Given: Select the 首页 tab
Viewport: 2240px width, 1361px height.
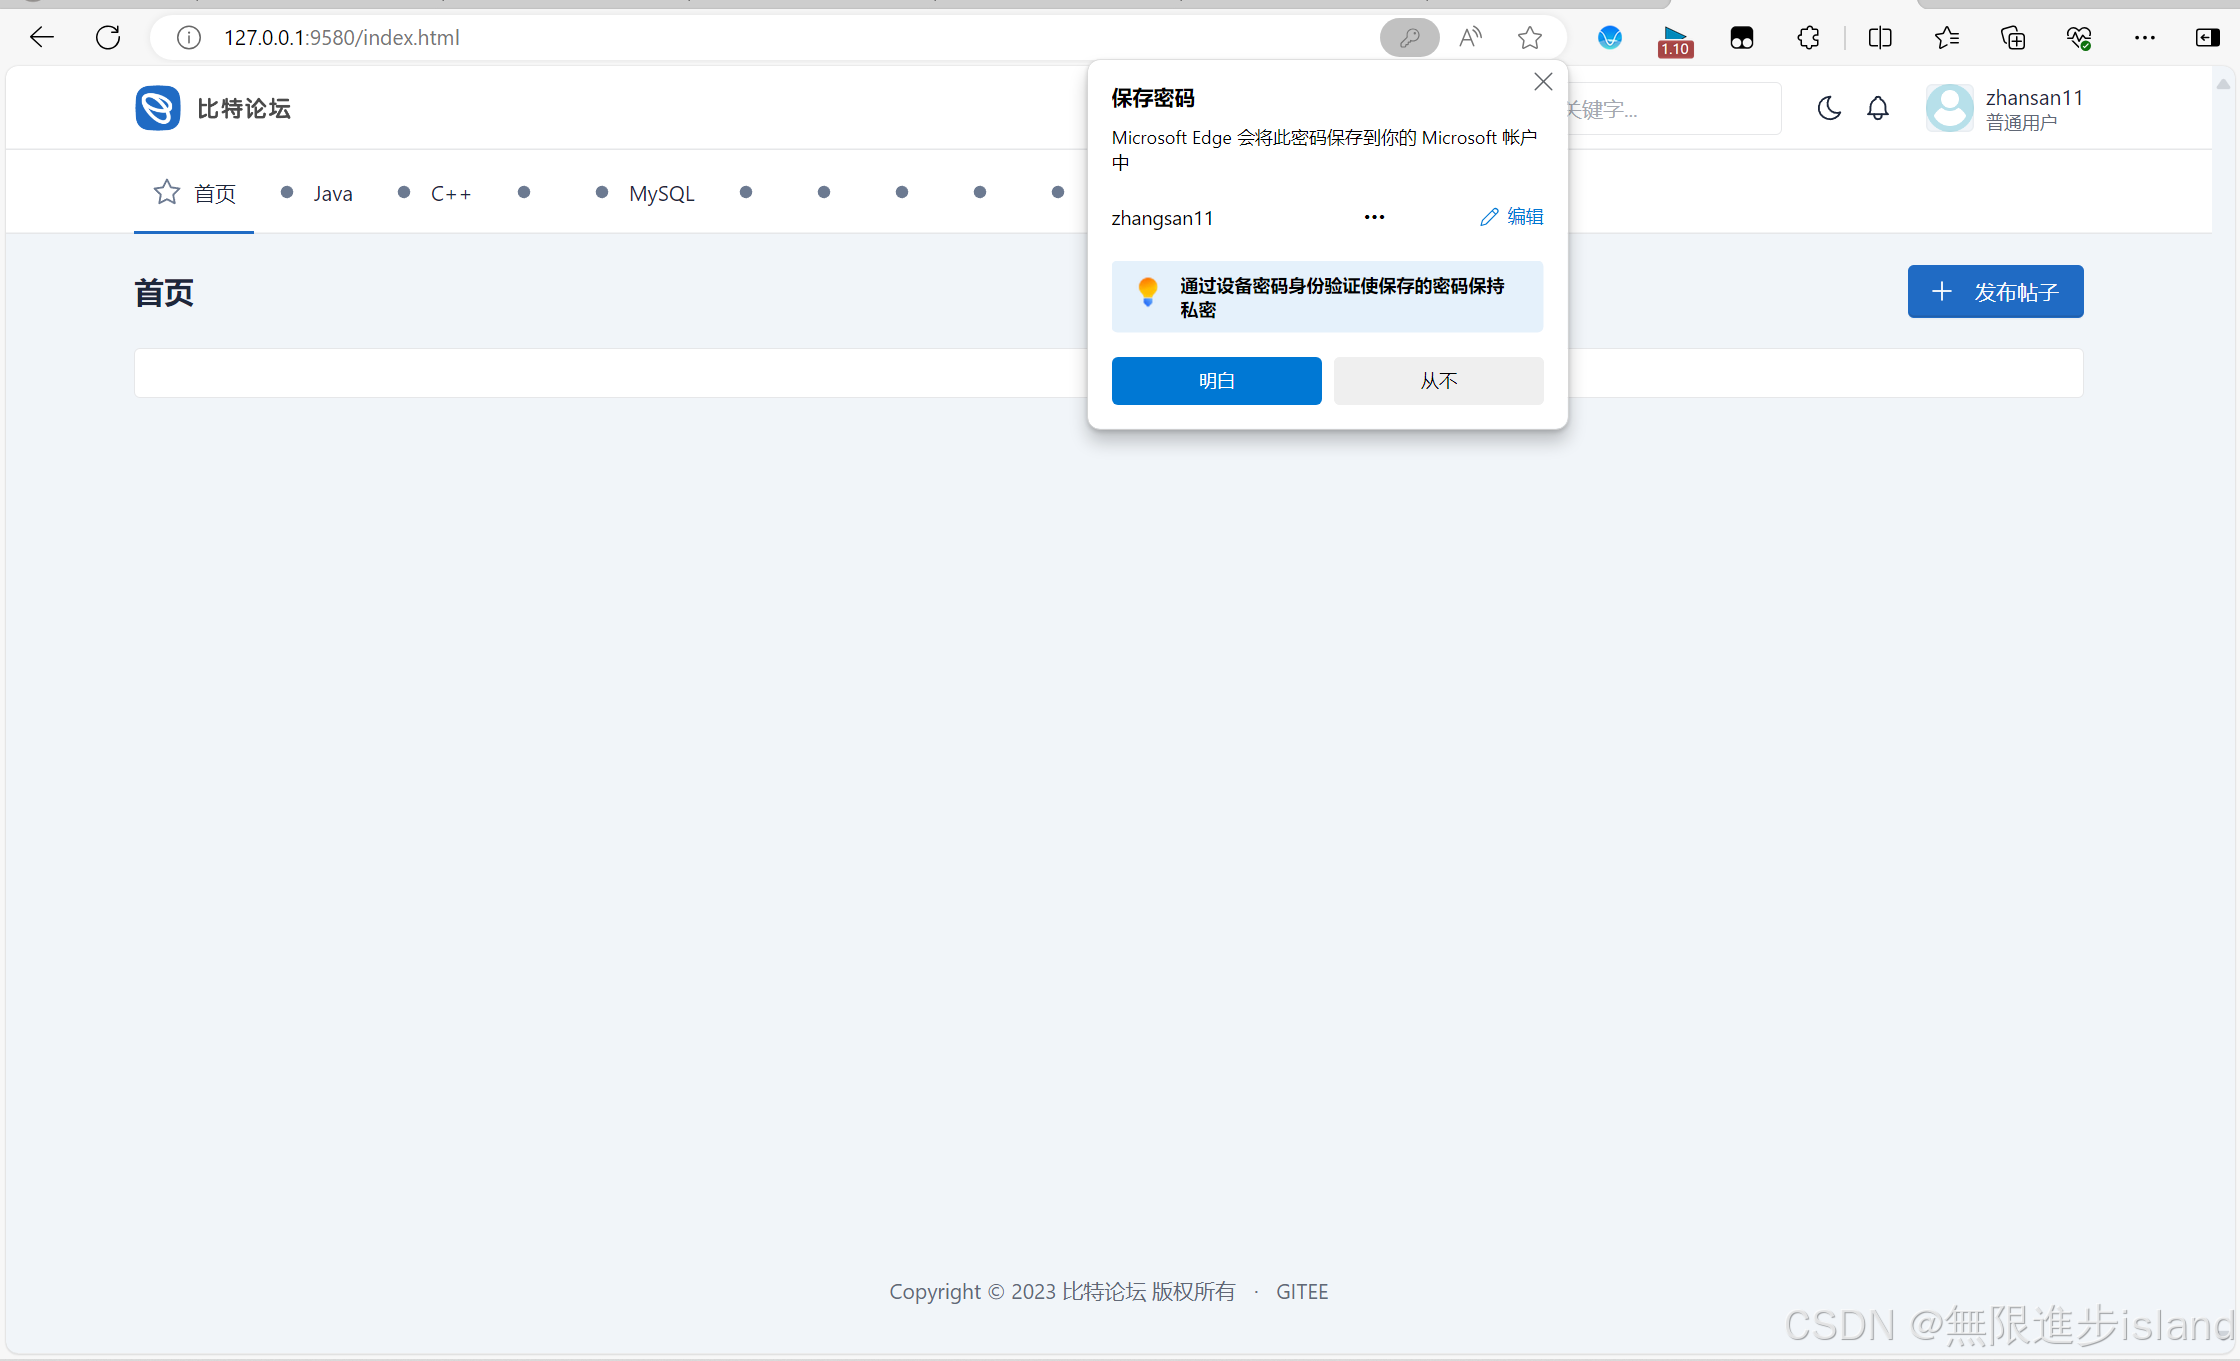Looking at the screenshot, I should tap(194, 193).
